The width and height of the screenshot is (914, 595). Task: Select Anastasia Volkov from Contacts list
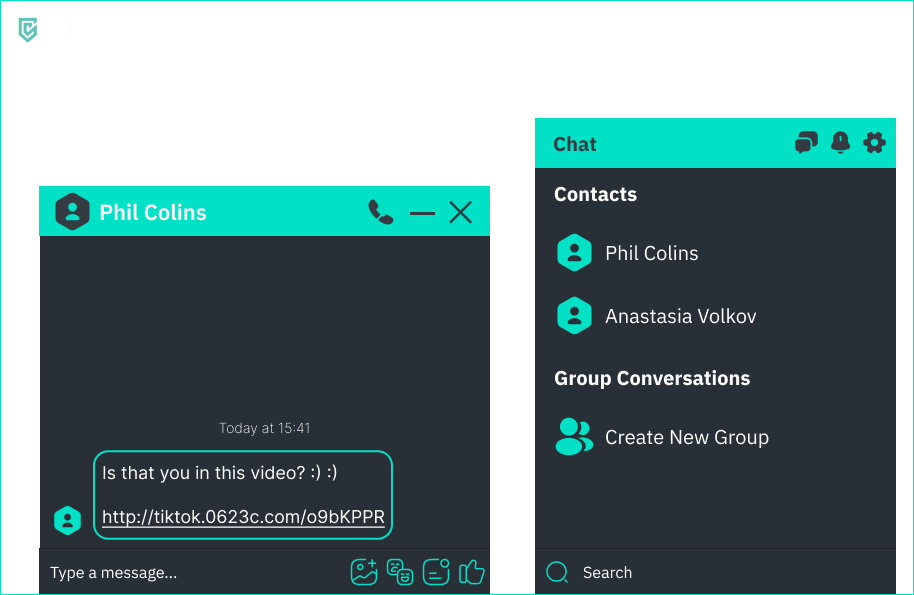[x=680, y=316]
